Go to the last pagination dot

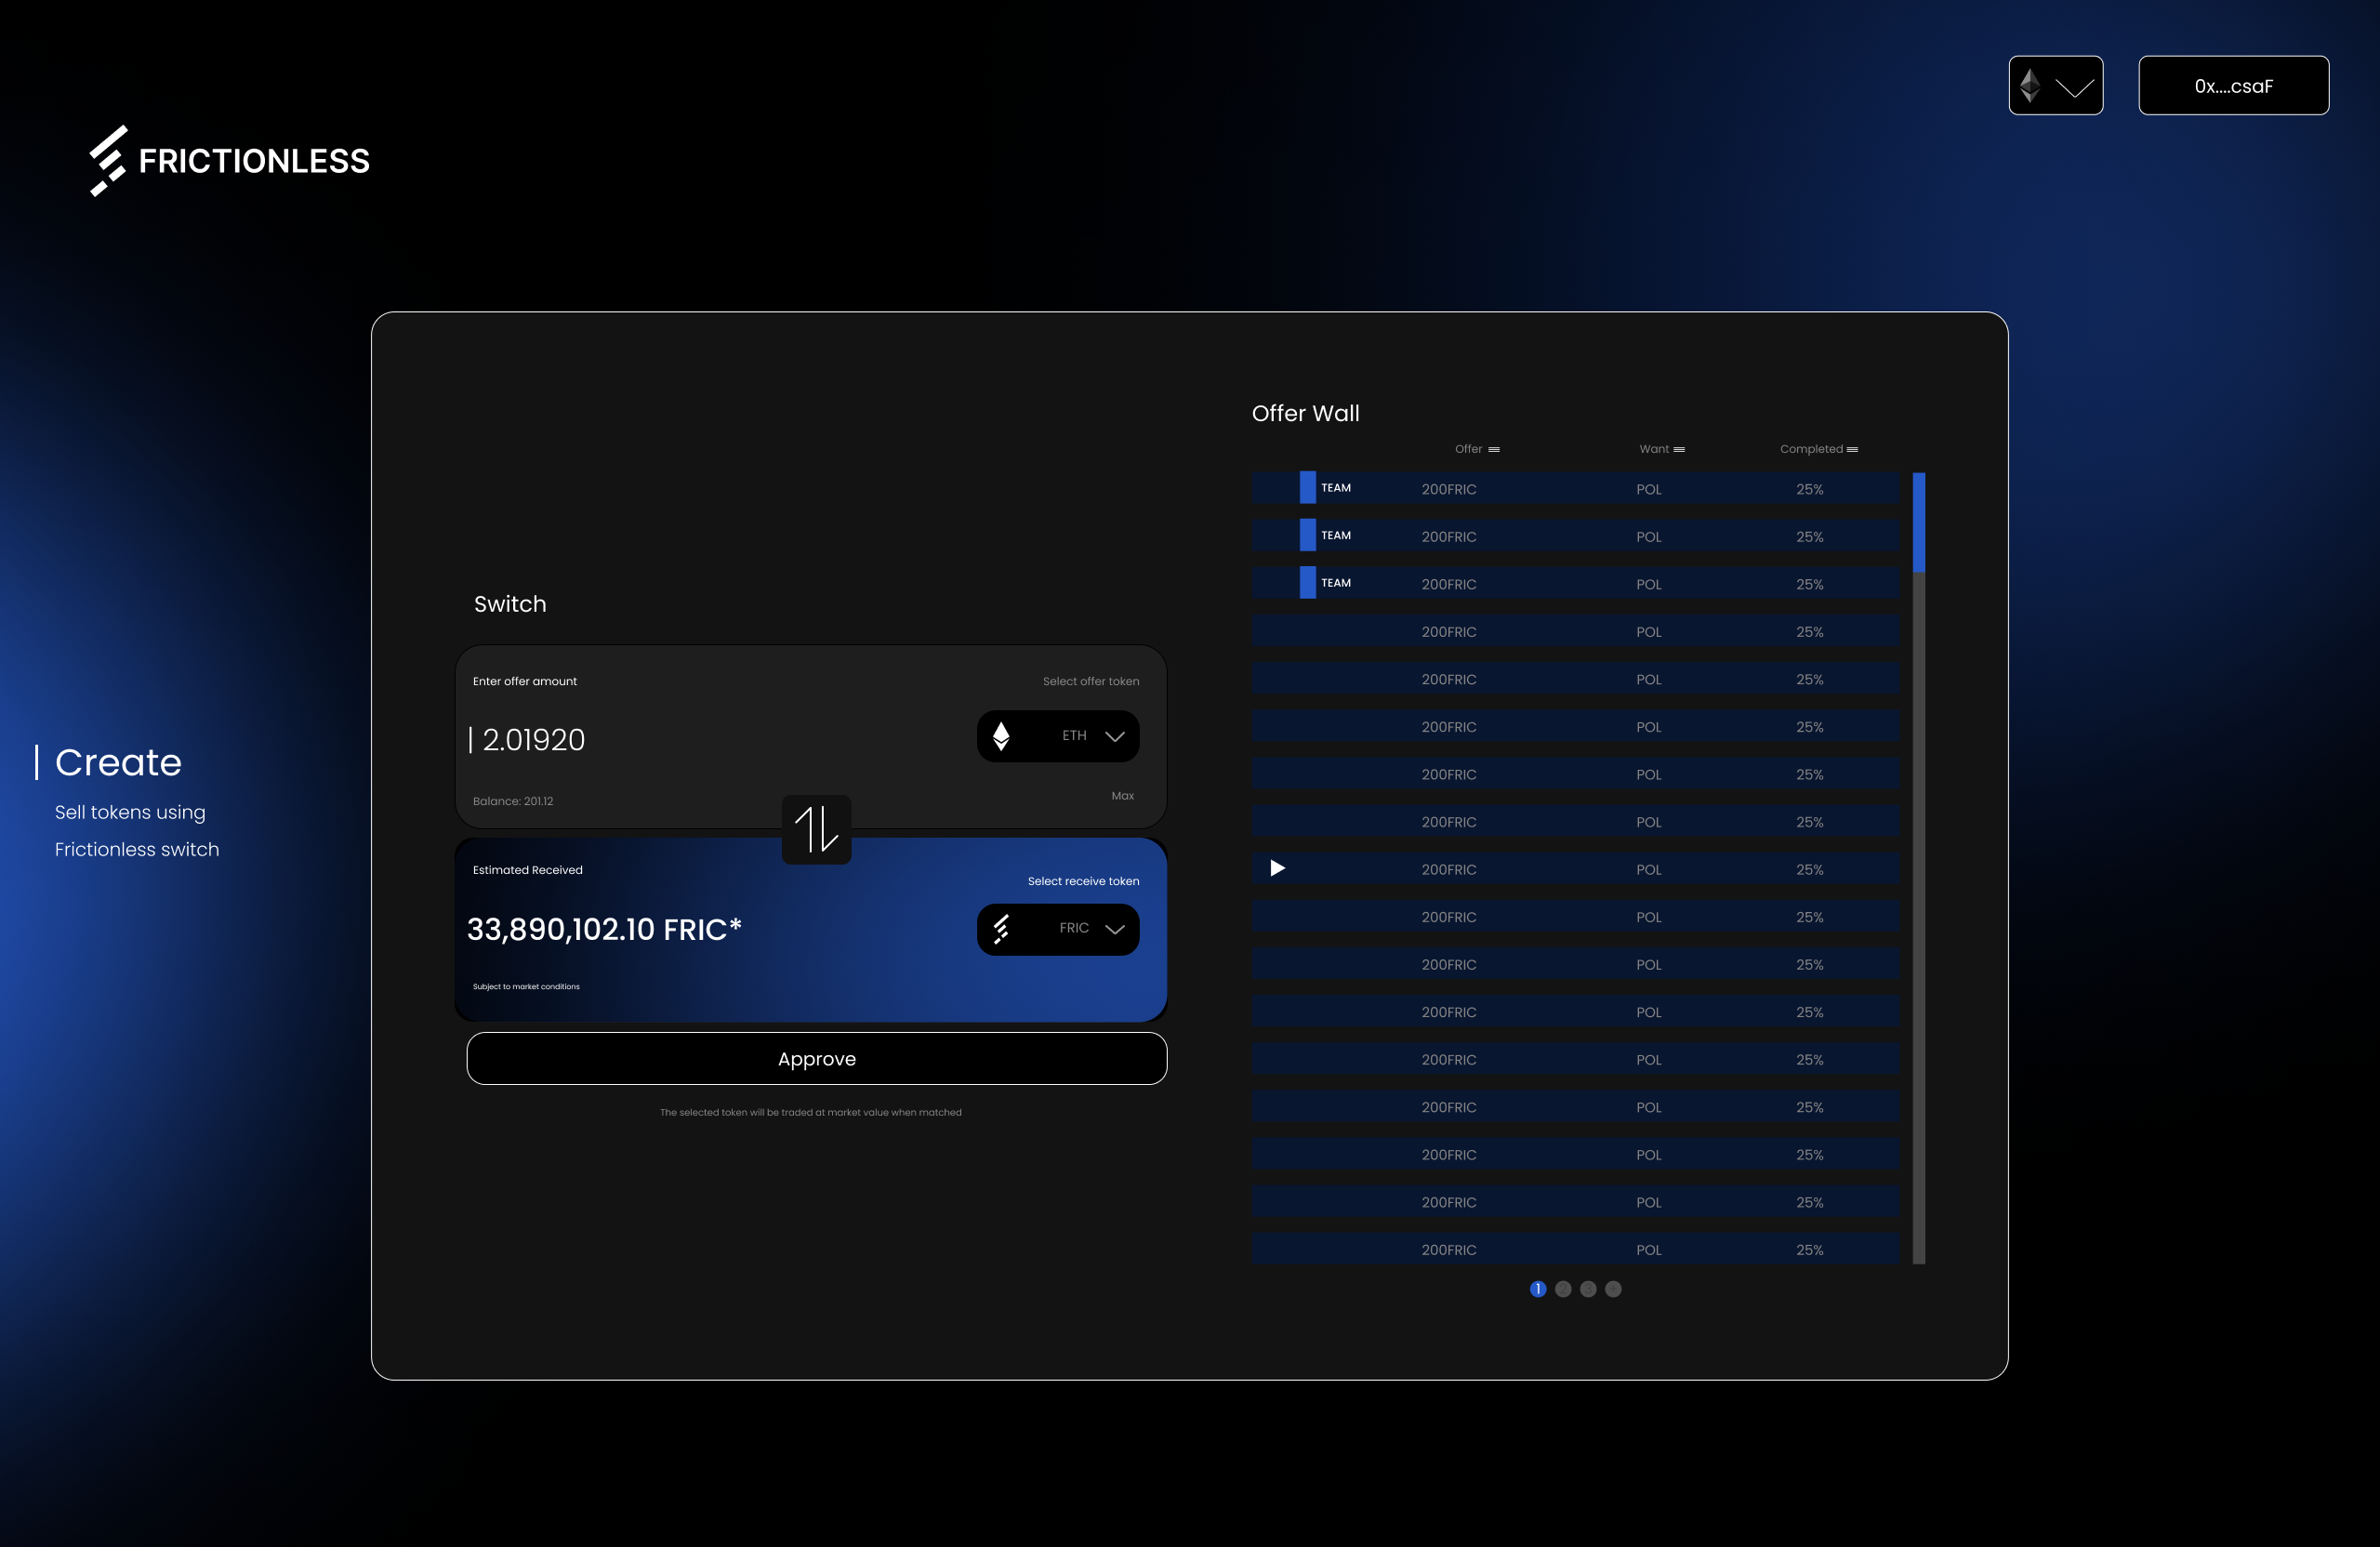click(1613, 1289)
